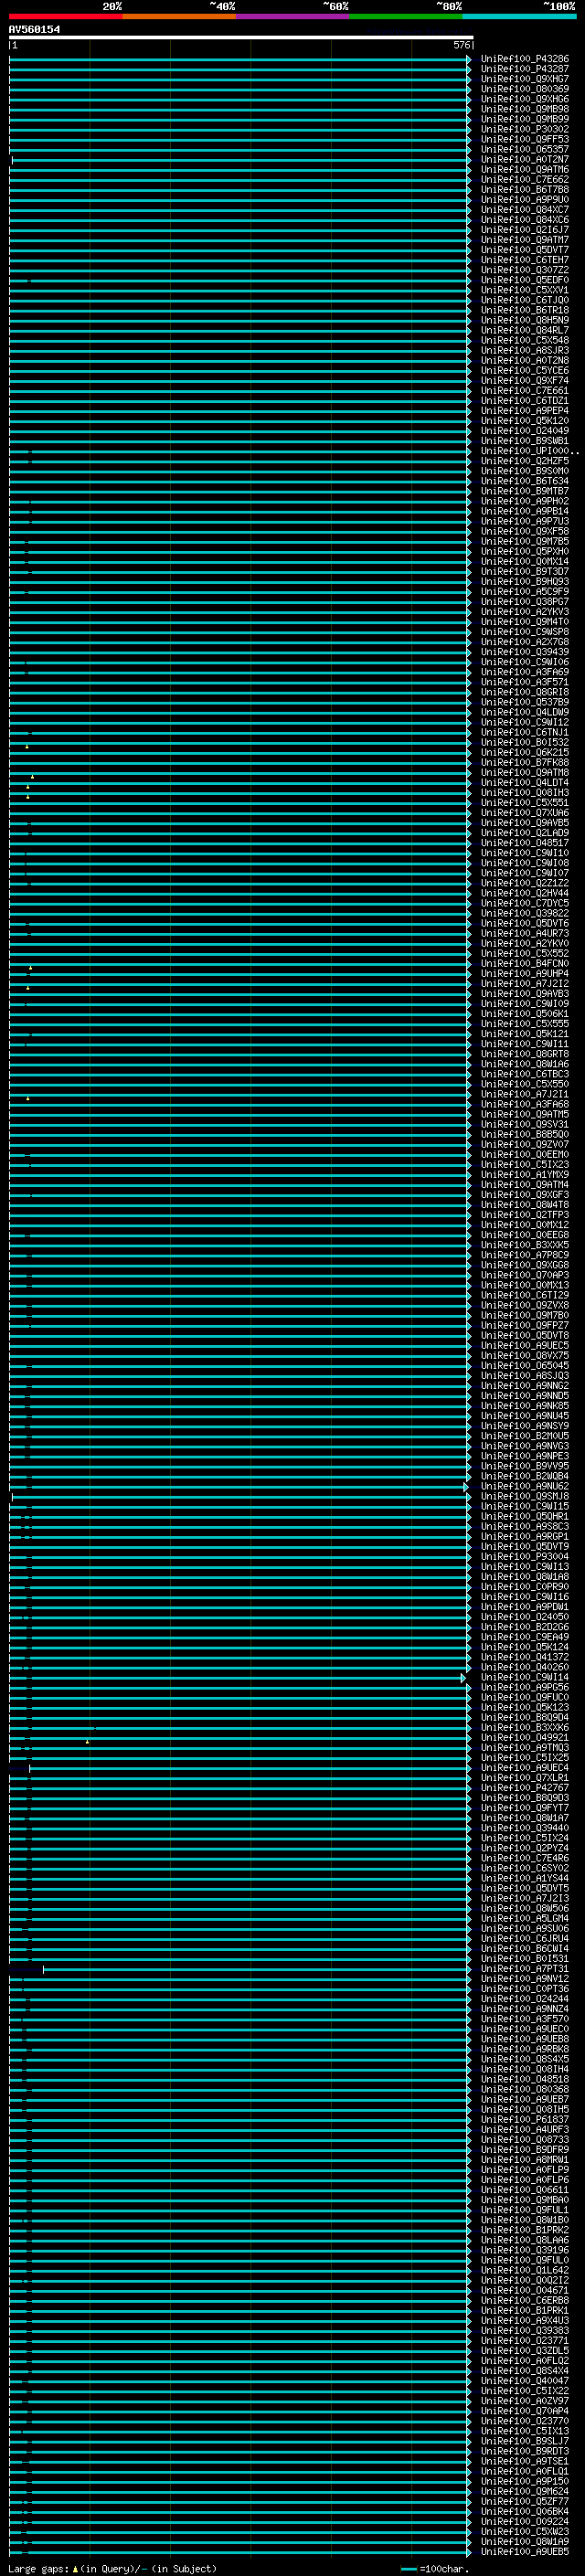Click the UniRef100_A9UEC4 label
The image size is (585, 2576).
[524, 1768]
